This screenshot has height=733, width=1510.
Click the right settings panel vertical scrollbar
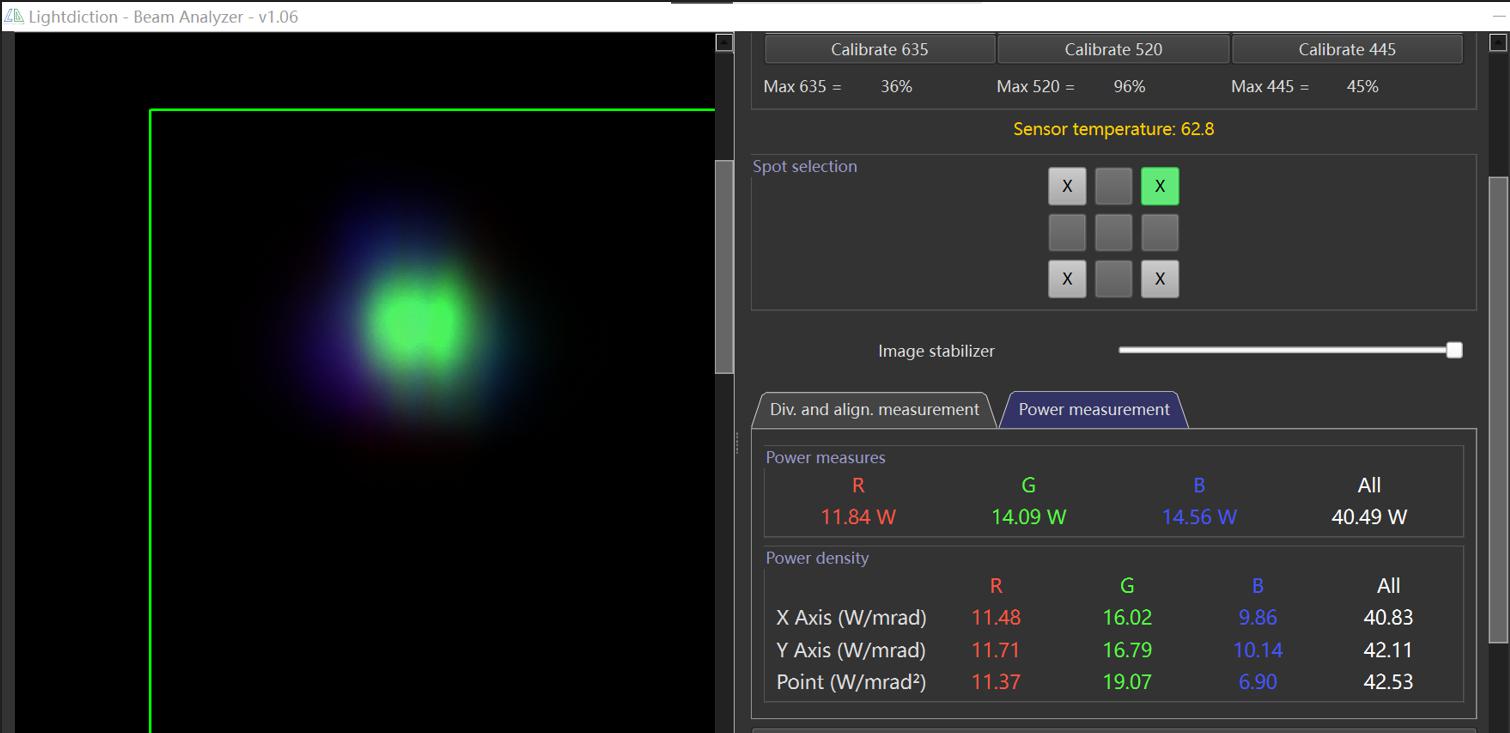(x=1498, y=410)
